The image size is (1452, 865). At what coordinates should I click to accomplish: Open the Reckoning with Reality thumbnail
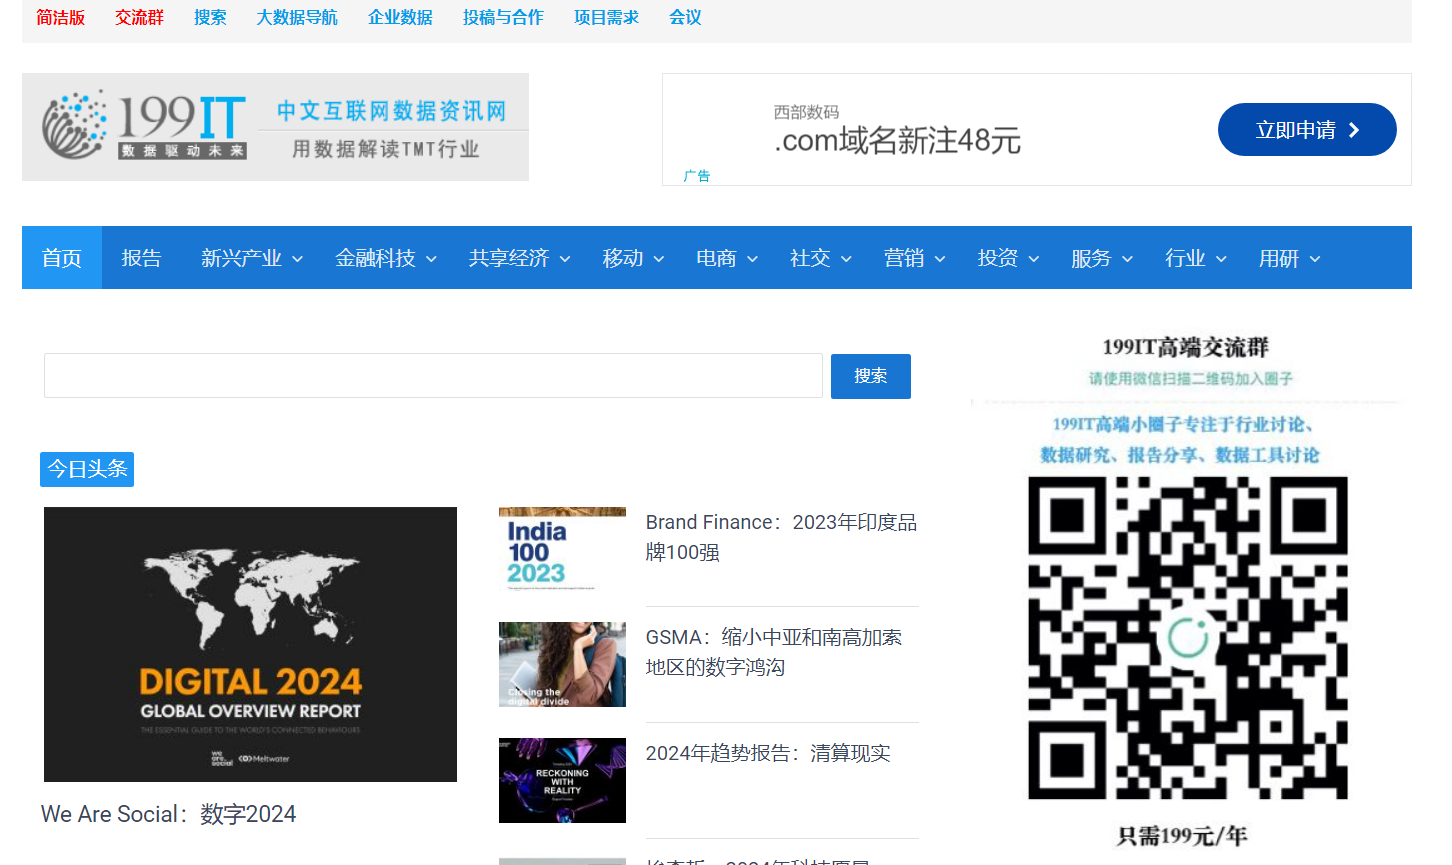pyautogui.click(x=562, y=780)
